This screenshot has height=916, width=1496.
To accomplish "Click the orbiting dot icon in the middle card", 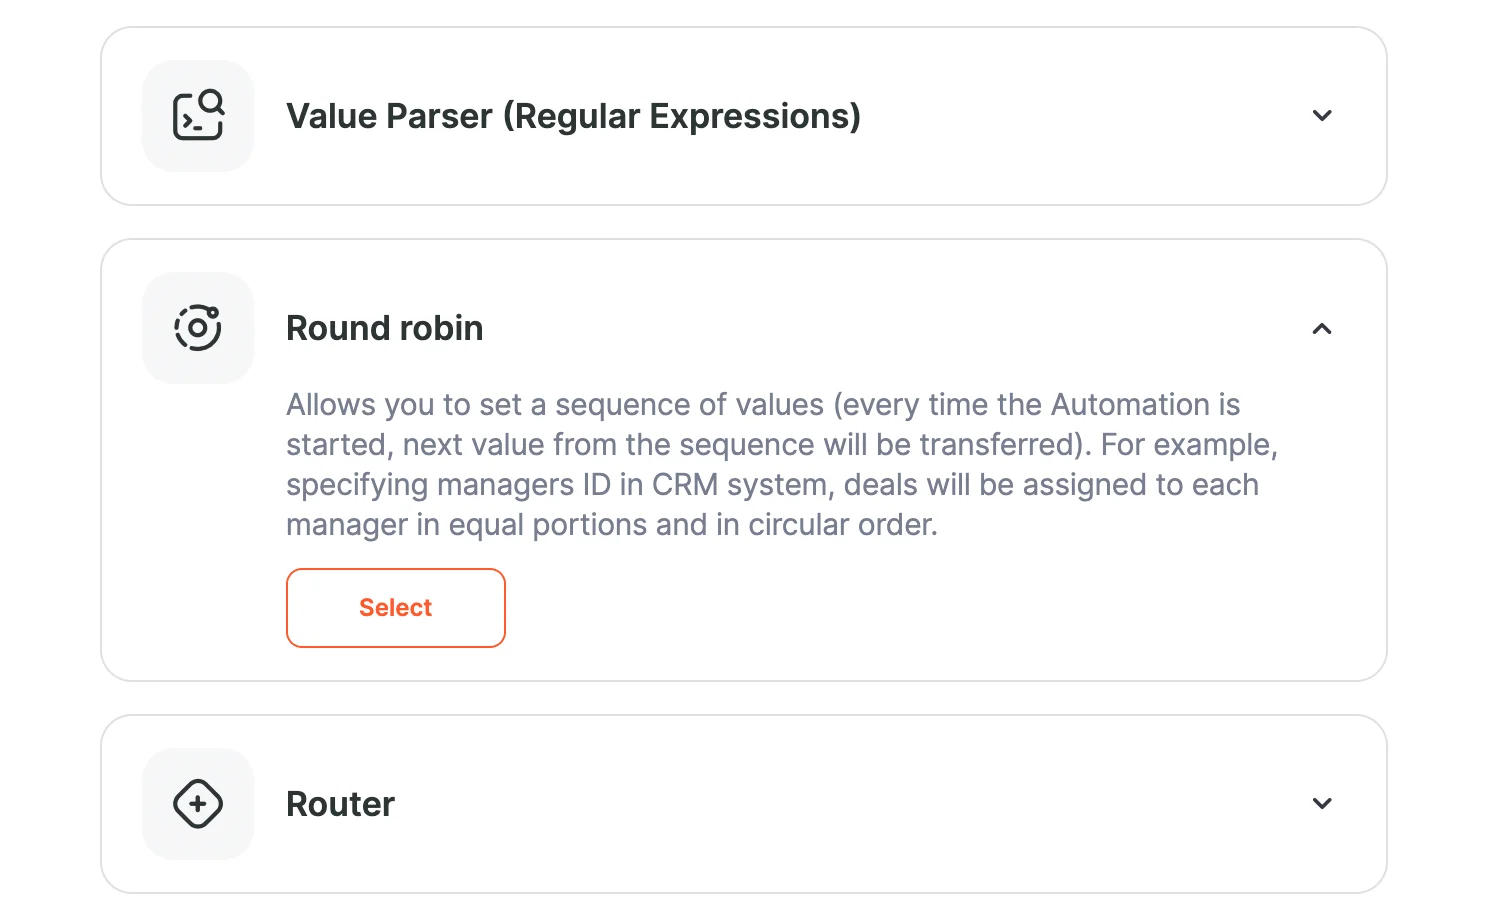I will pos(198,328).
